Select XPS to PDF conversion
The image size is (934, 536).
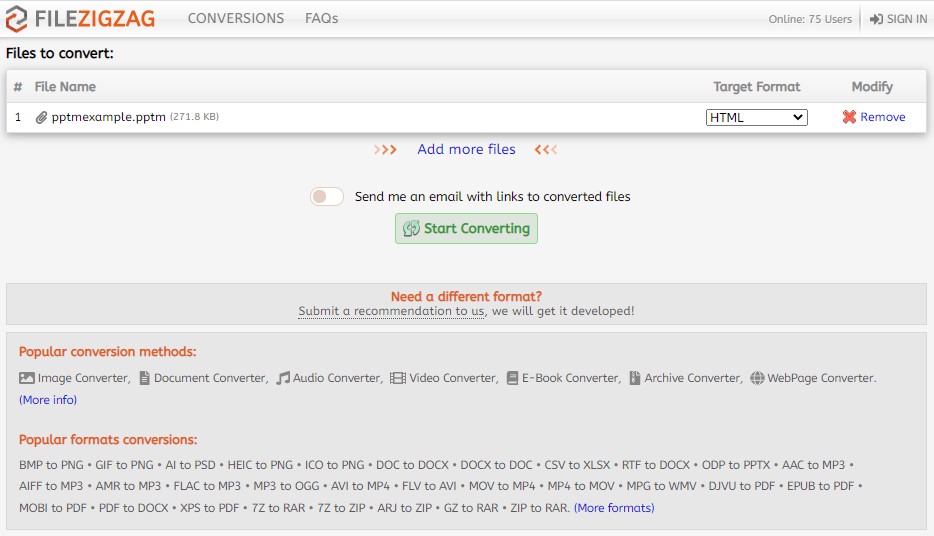pos(210,507)
